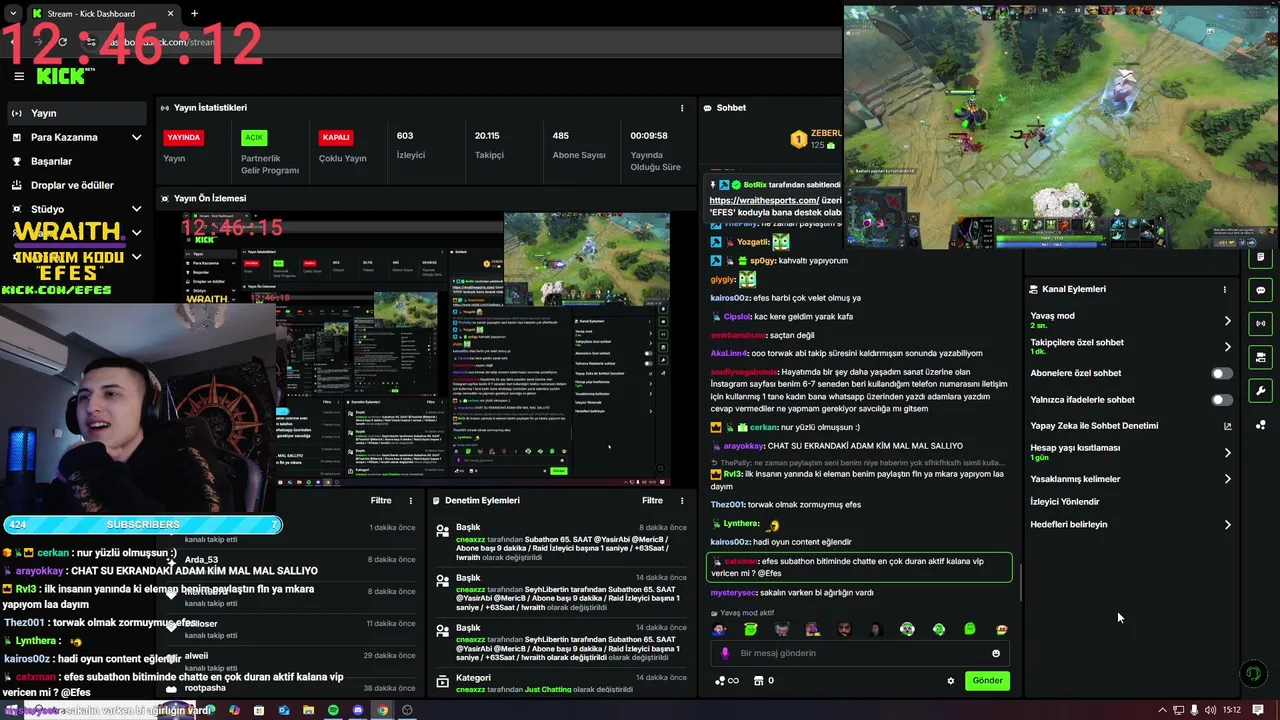The height and width of the screenshot is (720, 1280).
Task: Open the wraithesports.com link in pinned message
Action: pos(764,200)
